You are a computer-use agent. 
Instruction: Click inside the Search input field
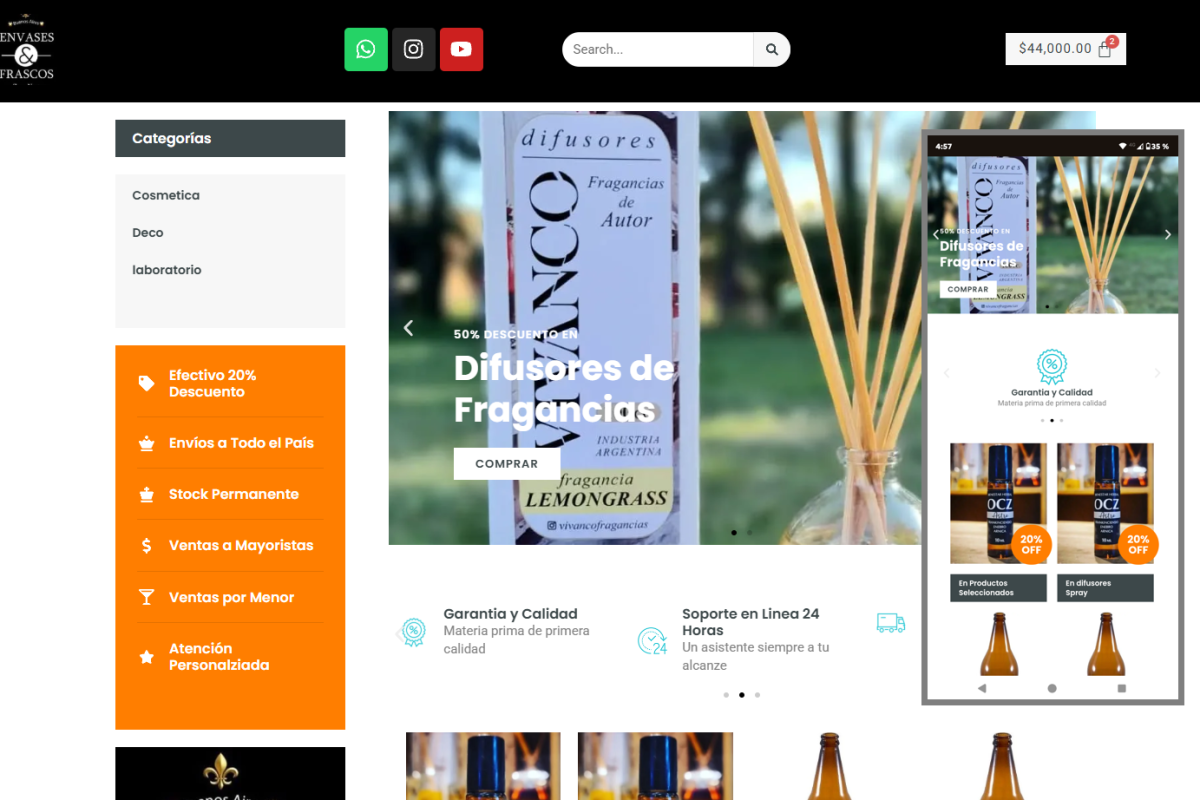tap(655, 48)
